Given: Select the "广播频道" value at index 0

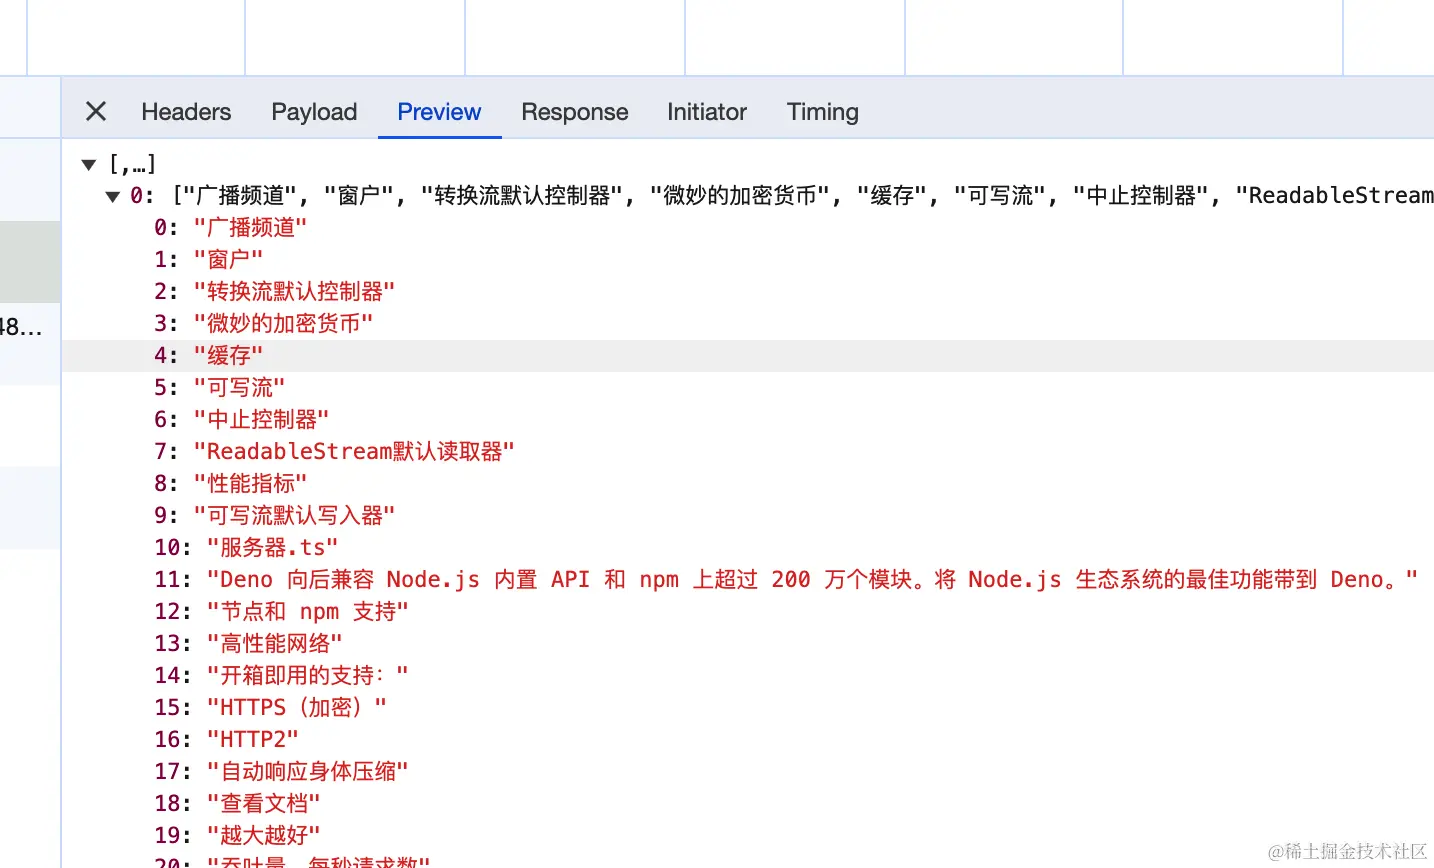Looking at the screenshot, I should tap(250, 227).
